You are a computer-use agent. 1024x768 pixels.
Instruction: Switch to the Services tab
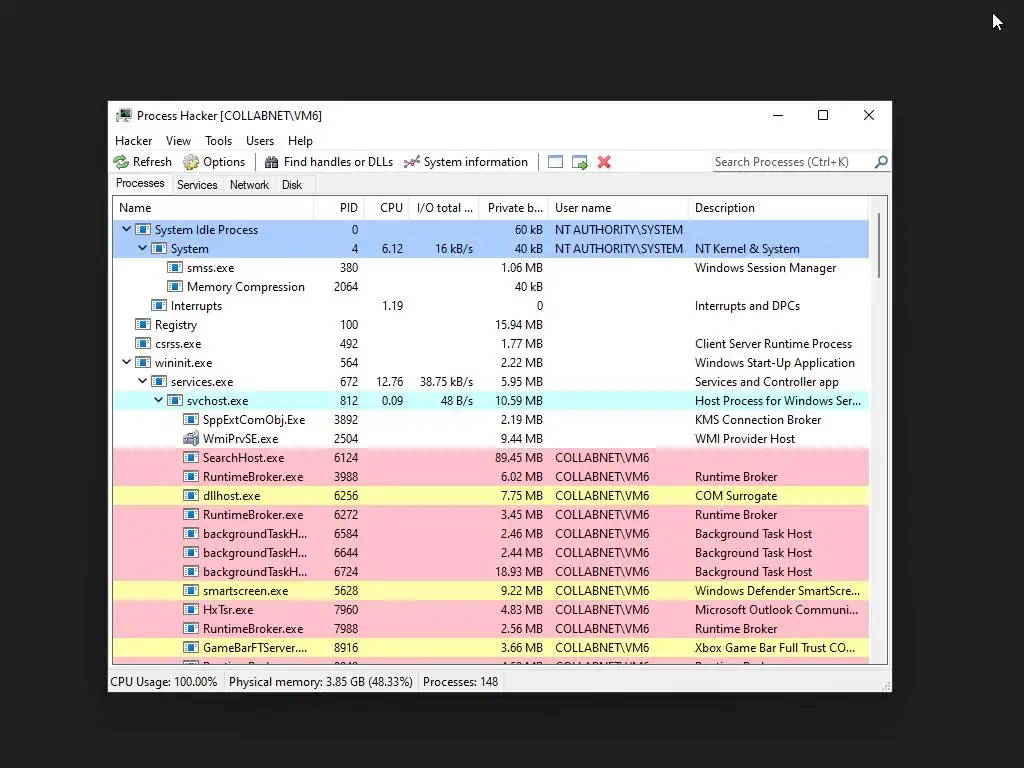[197, 185]
